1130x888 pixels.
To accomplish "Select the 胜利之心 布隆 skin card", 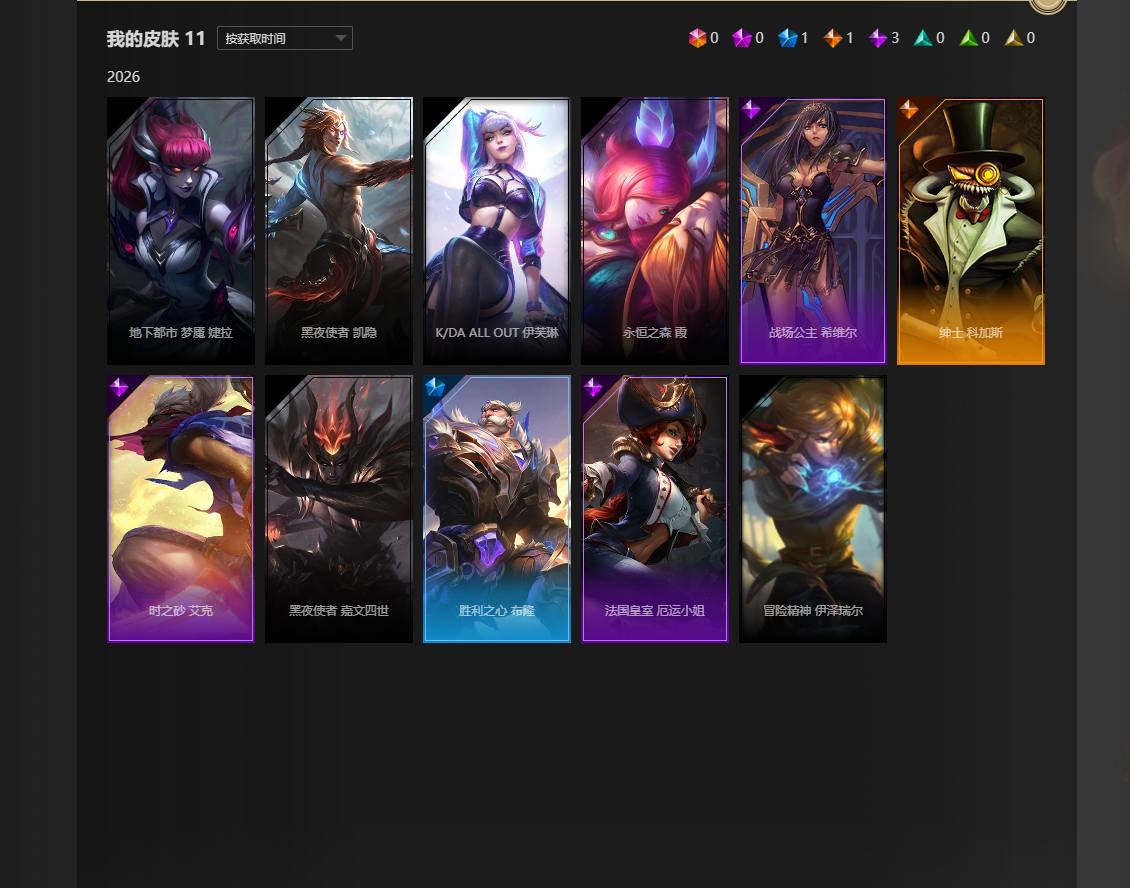I will (497, 509).
